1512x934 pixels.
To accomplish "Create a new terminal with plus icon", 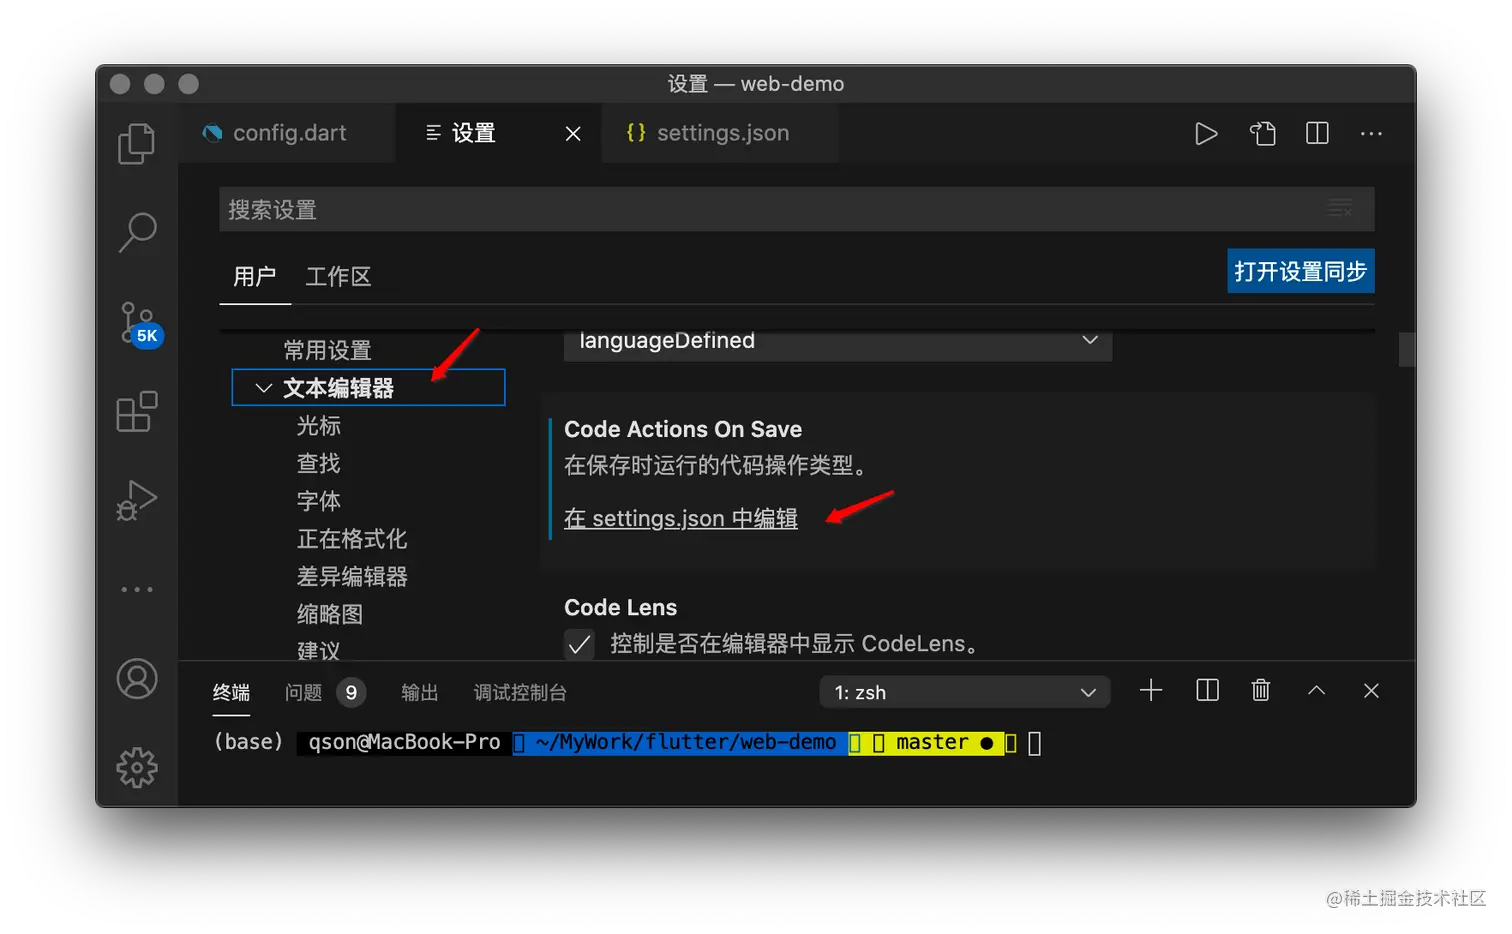I will tap(1151, 690).
